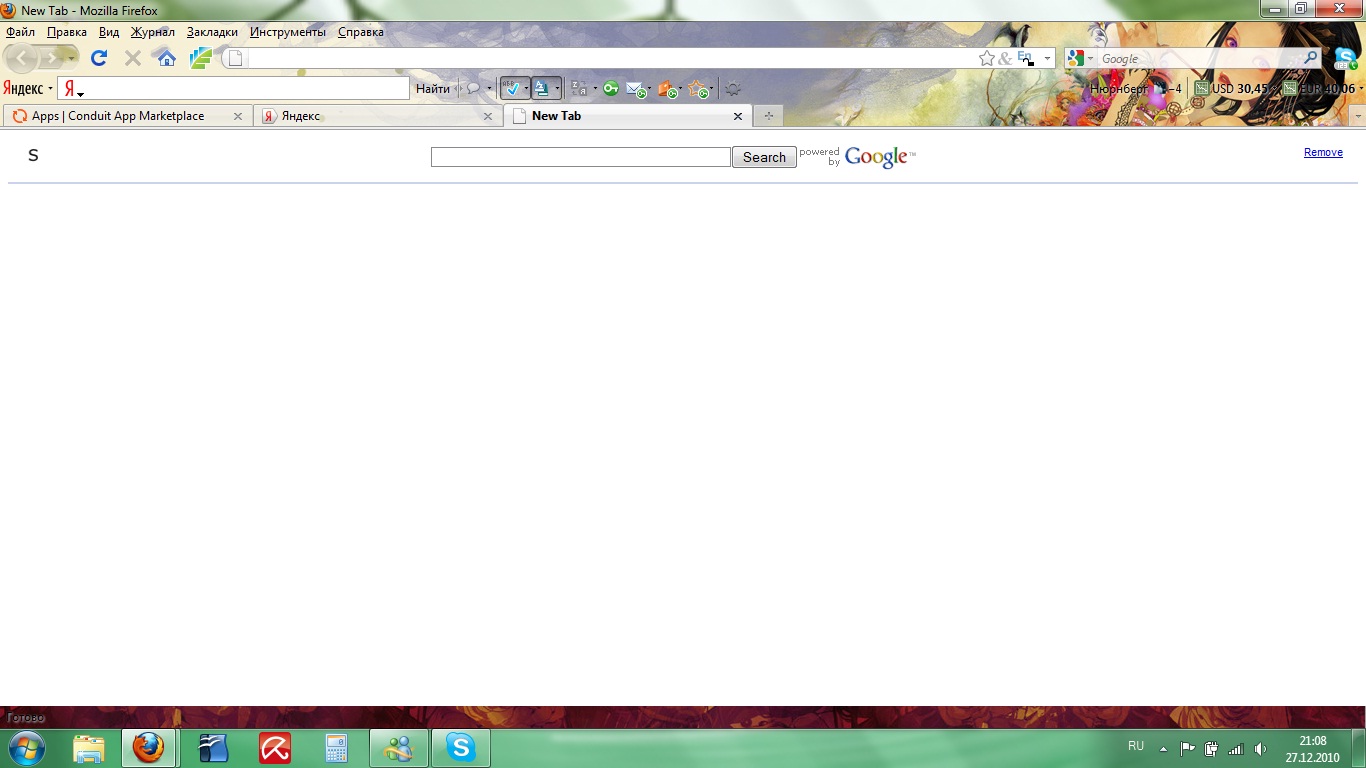The image size is (1366, 768).
Task: Open the EUR 40,06 exchange rate
Action: click(1319, 89)
